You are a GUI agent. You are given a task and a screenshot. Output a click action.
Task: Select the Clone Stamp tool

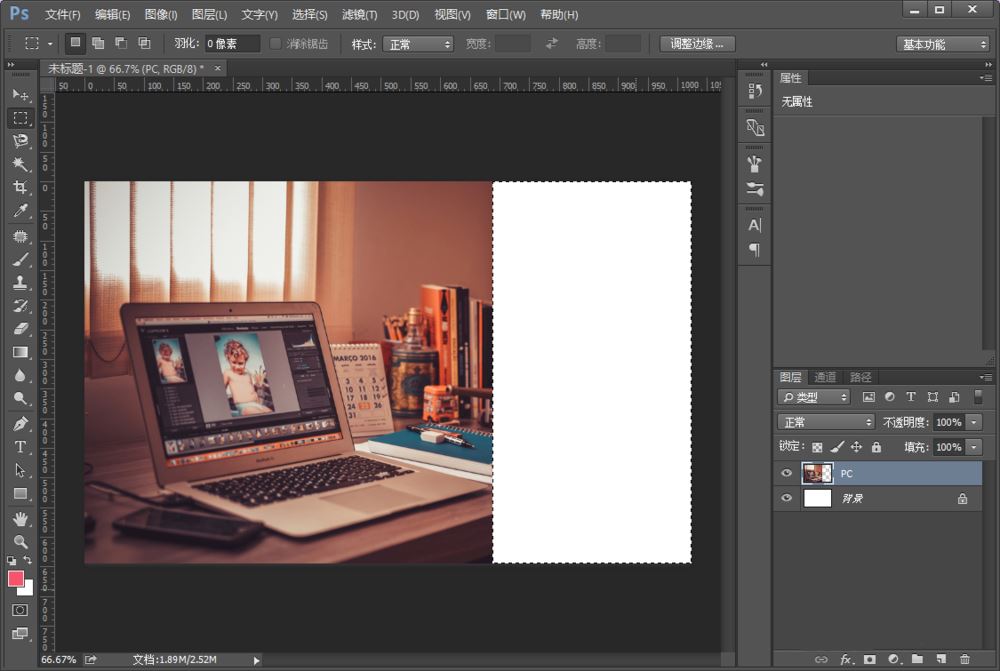pos(20,282)
